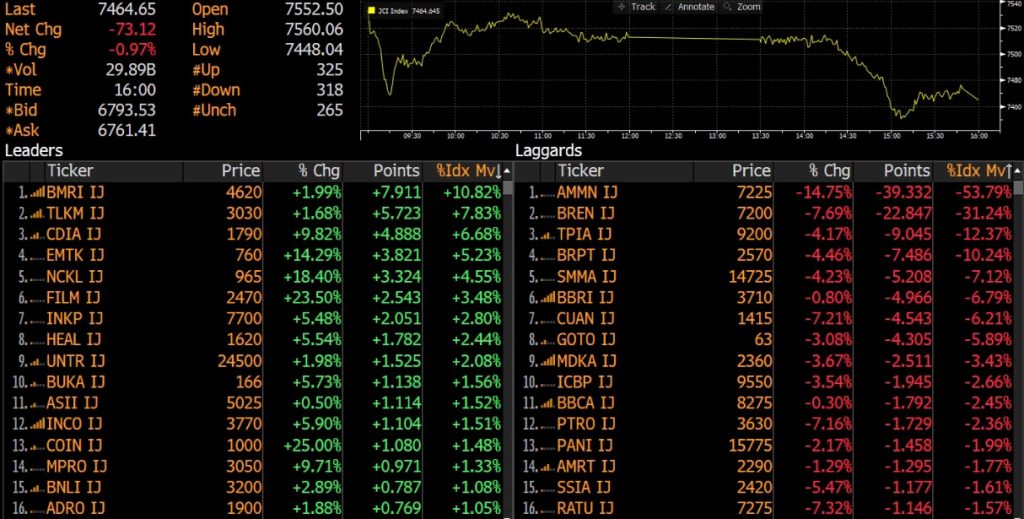Click the yellow JCI Index legend square
The image size is (1024, 519).
(x=372, y=11)
